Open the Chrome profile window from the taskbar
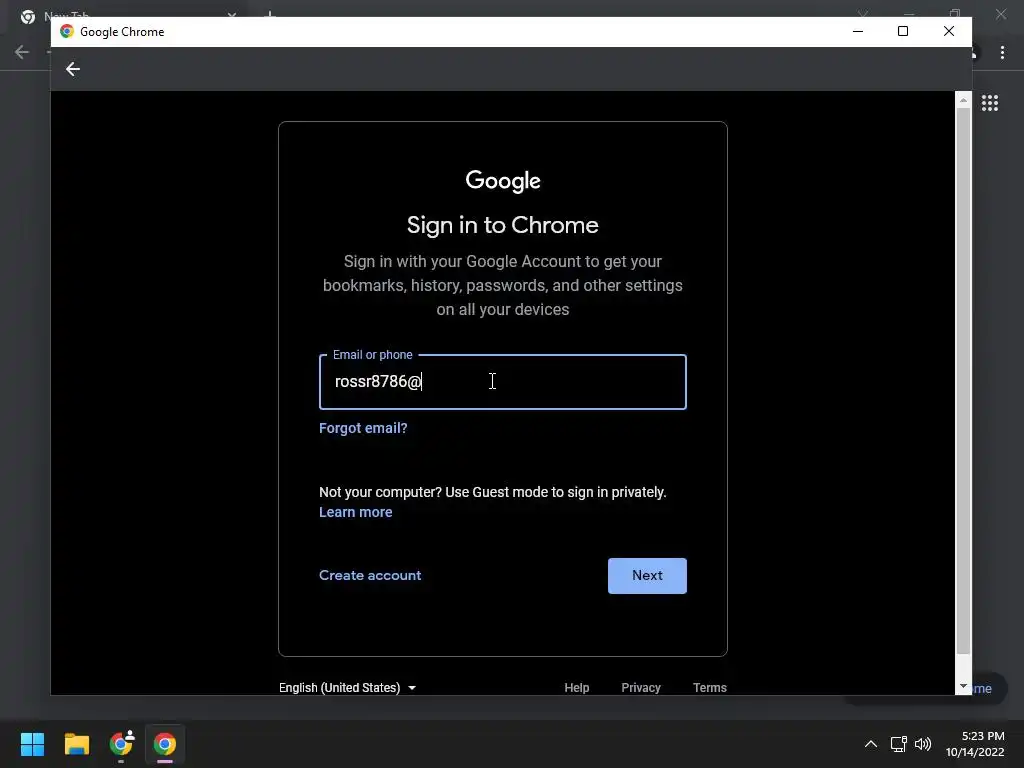1024x768 pixels. 121,743
